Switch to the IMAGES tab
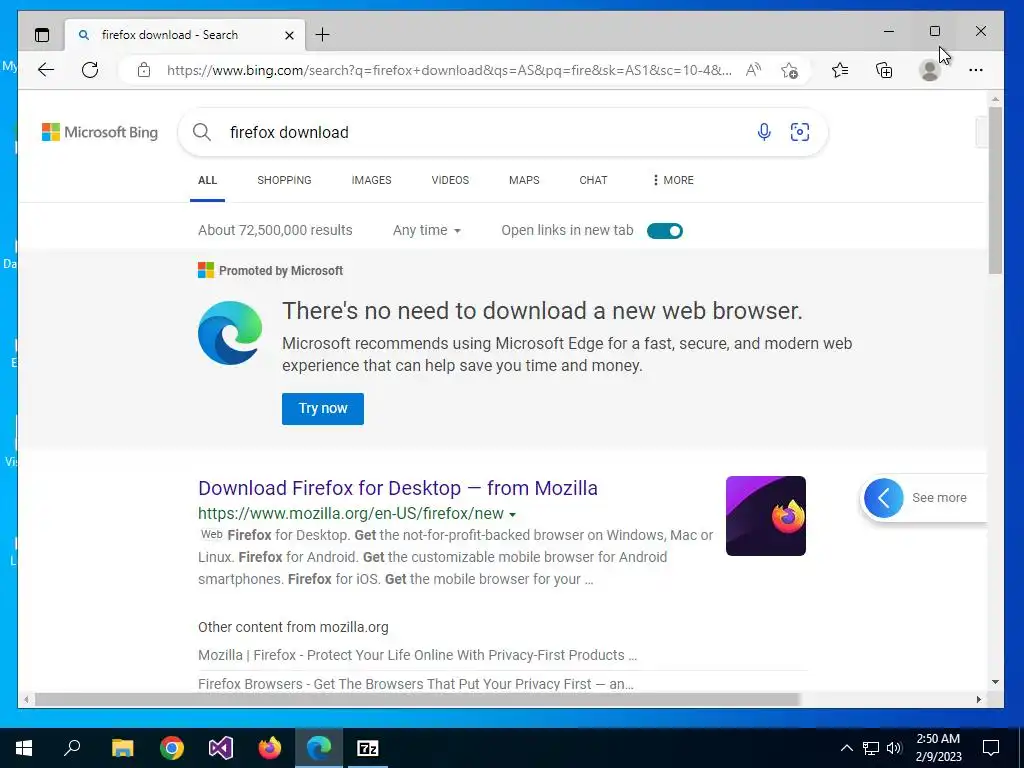 click(x=372, y=180)
